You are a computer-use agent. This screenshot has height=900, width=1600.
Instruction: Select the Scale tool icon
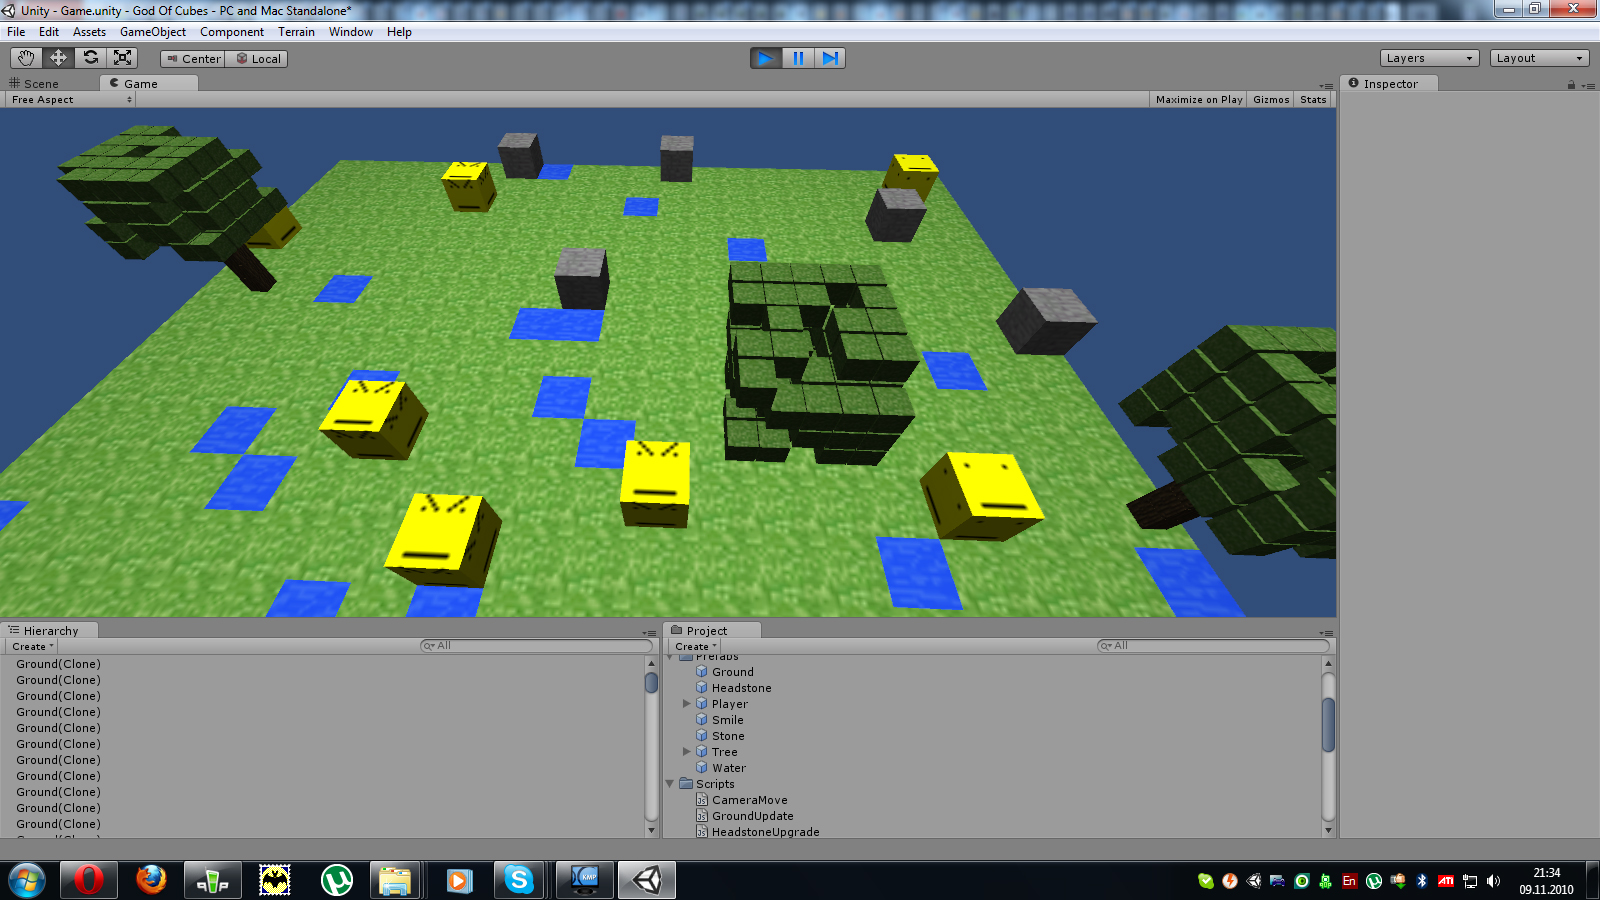[122, 58]
